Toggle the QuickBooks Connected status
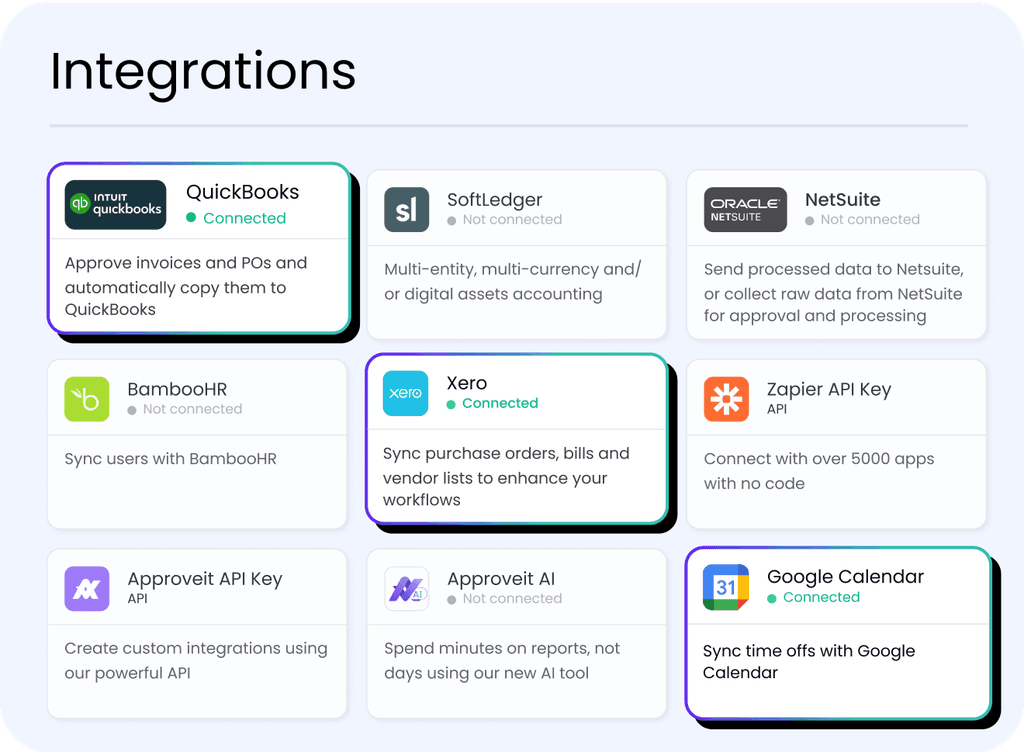This screenshot has width=1024, height=752. tap(236, 218)
